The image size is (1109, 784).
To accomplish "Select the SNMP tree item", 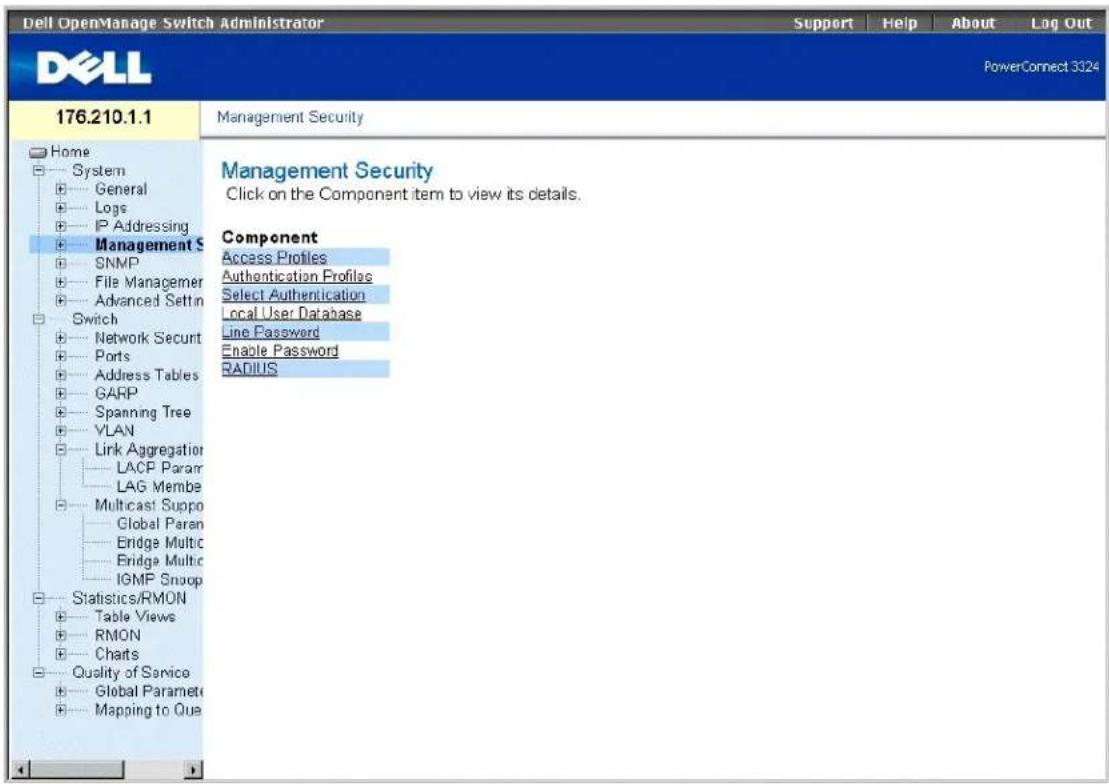I will coord(117,263).
